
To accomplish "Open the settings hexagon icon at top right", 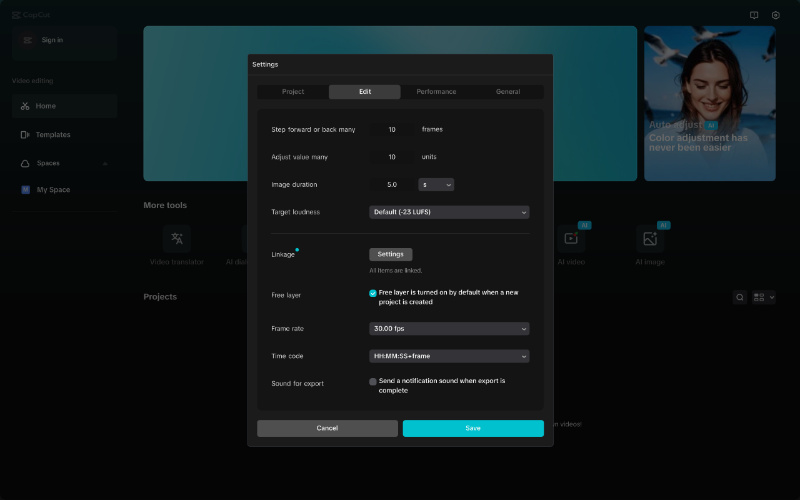I will (776, 15).
